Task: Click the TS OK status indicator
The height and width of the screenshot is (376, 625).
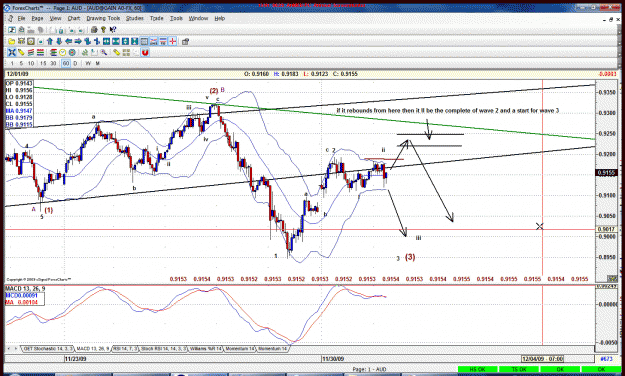Action: point(519,370)
